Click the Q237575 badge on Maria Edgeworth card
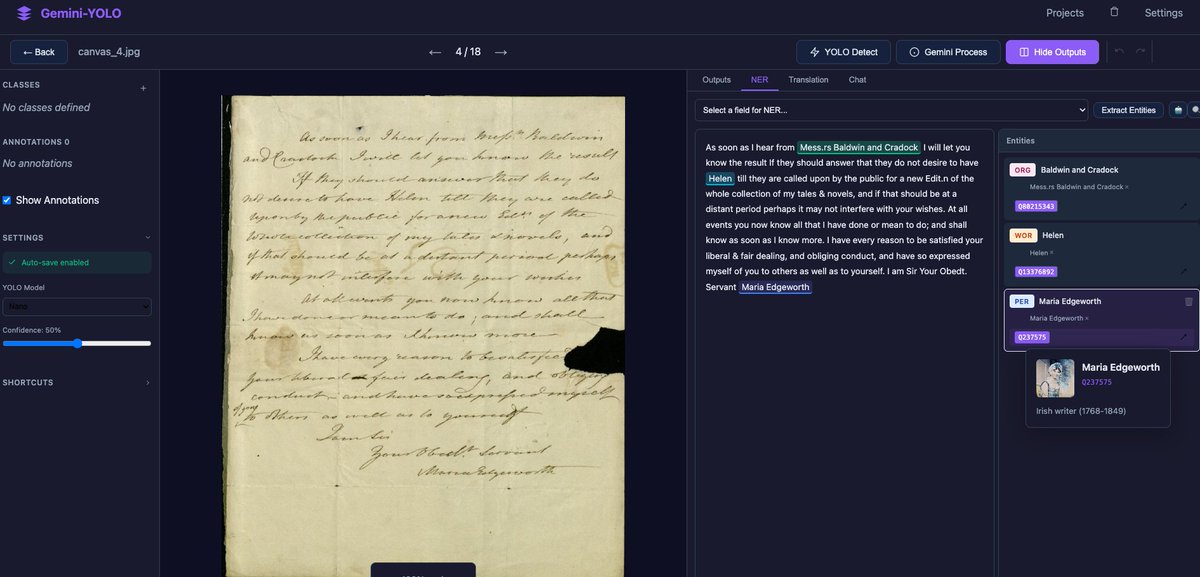 pos(1032,337)
